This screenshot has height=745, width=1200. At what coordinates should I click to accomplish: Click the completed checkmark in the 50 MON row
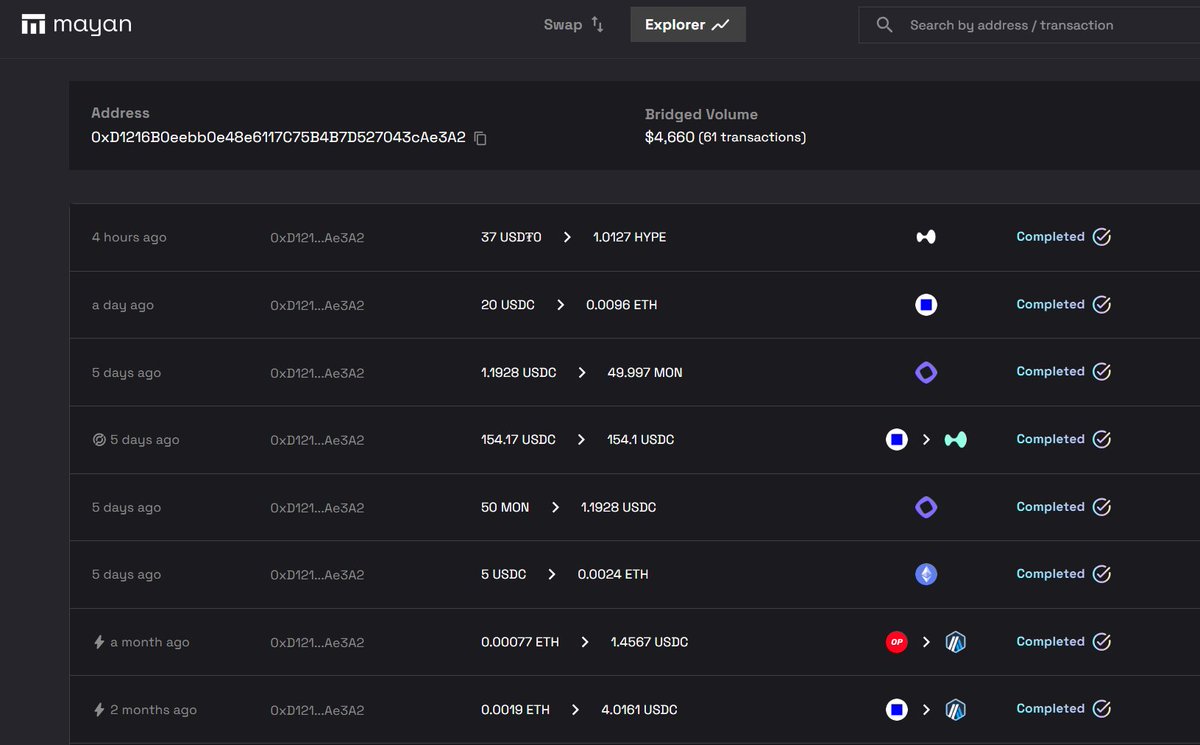click(x=1101, y=507)
